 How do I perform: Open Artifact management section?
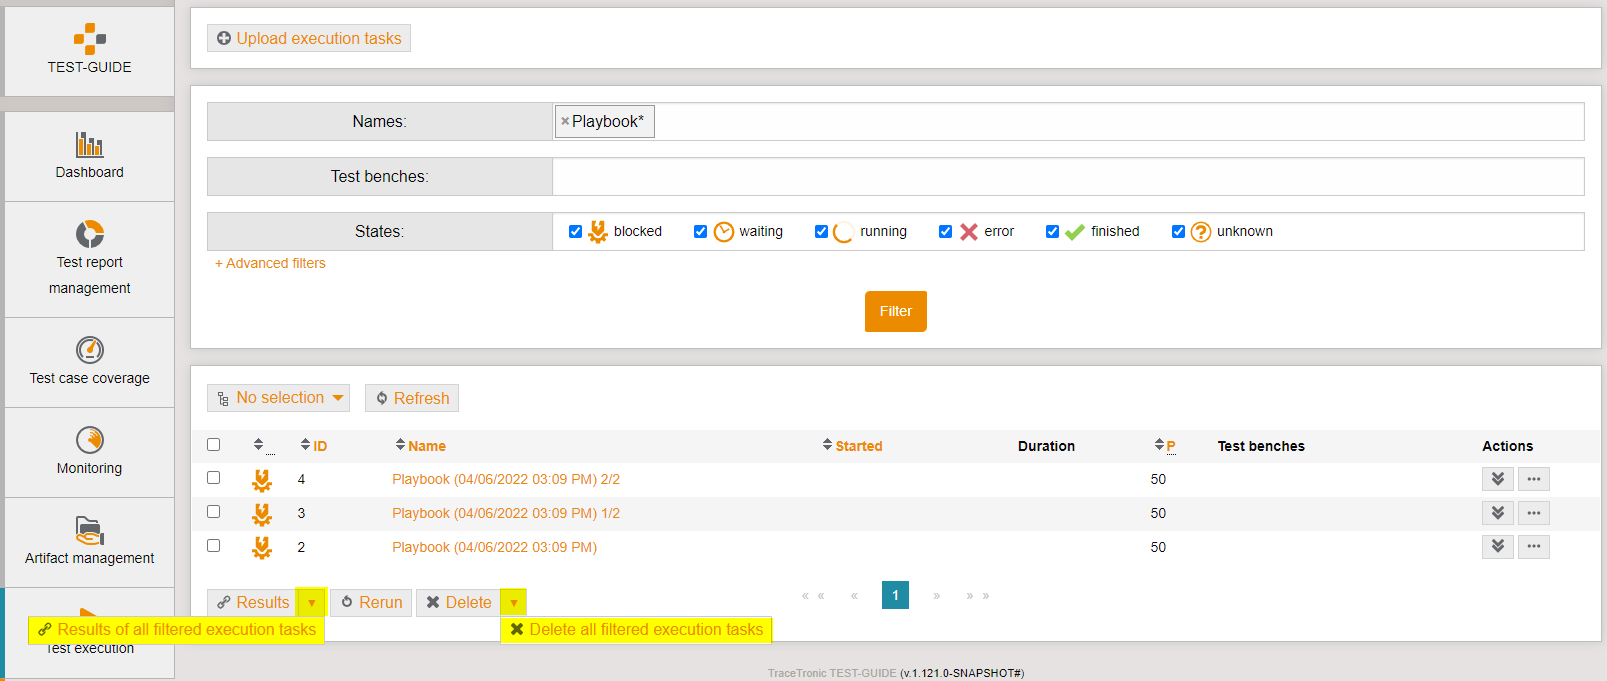pyautogui.click(x=89, y=542)
